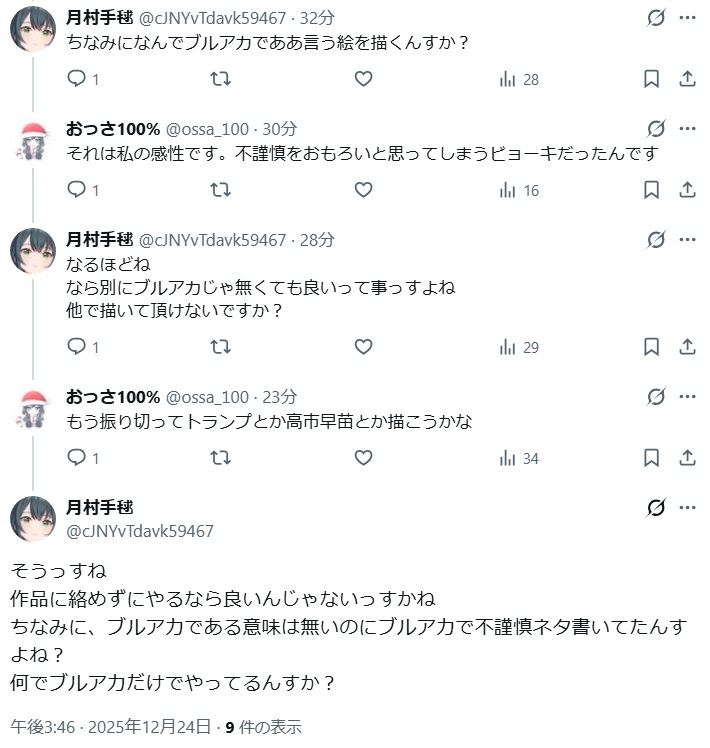Bookmark the first tweet in the thread
Viewport: 710px width, 748px height.
pyautogui.click(x=651, y=79)
